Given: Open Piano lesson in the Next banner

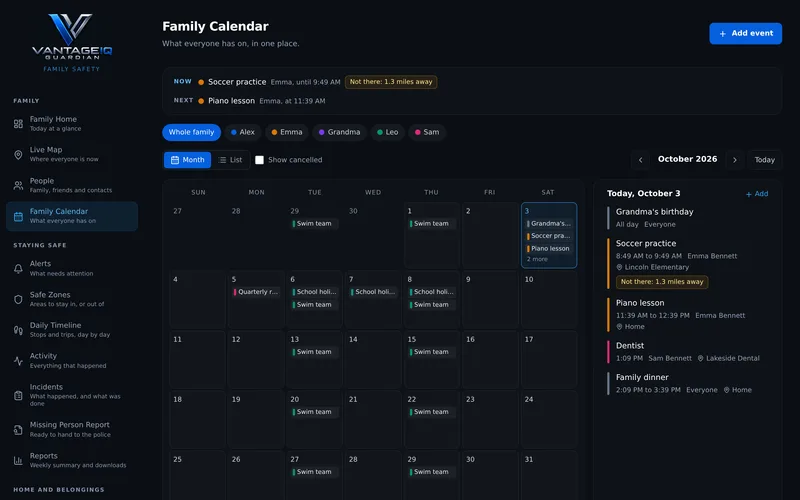Looking at the screenshot, I should point(231,101).
